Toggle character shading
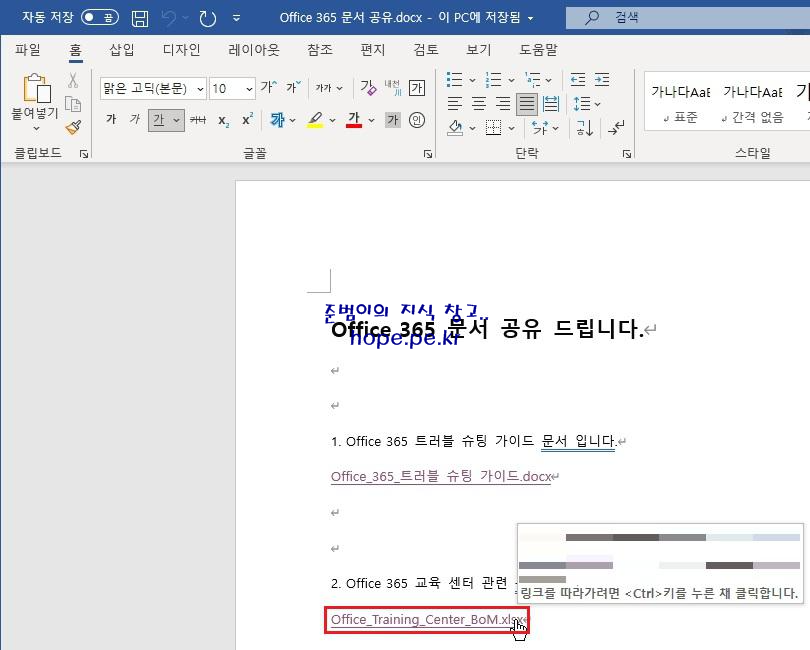This screenshot has width=810, height=650. click(x=393, y=120)
